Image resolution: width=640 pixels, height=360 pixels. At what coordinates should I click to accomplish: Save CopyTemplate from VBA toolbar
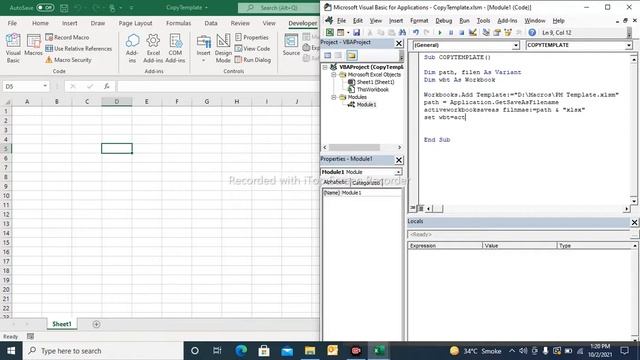pyautogui.click(x=356, y=33)
